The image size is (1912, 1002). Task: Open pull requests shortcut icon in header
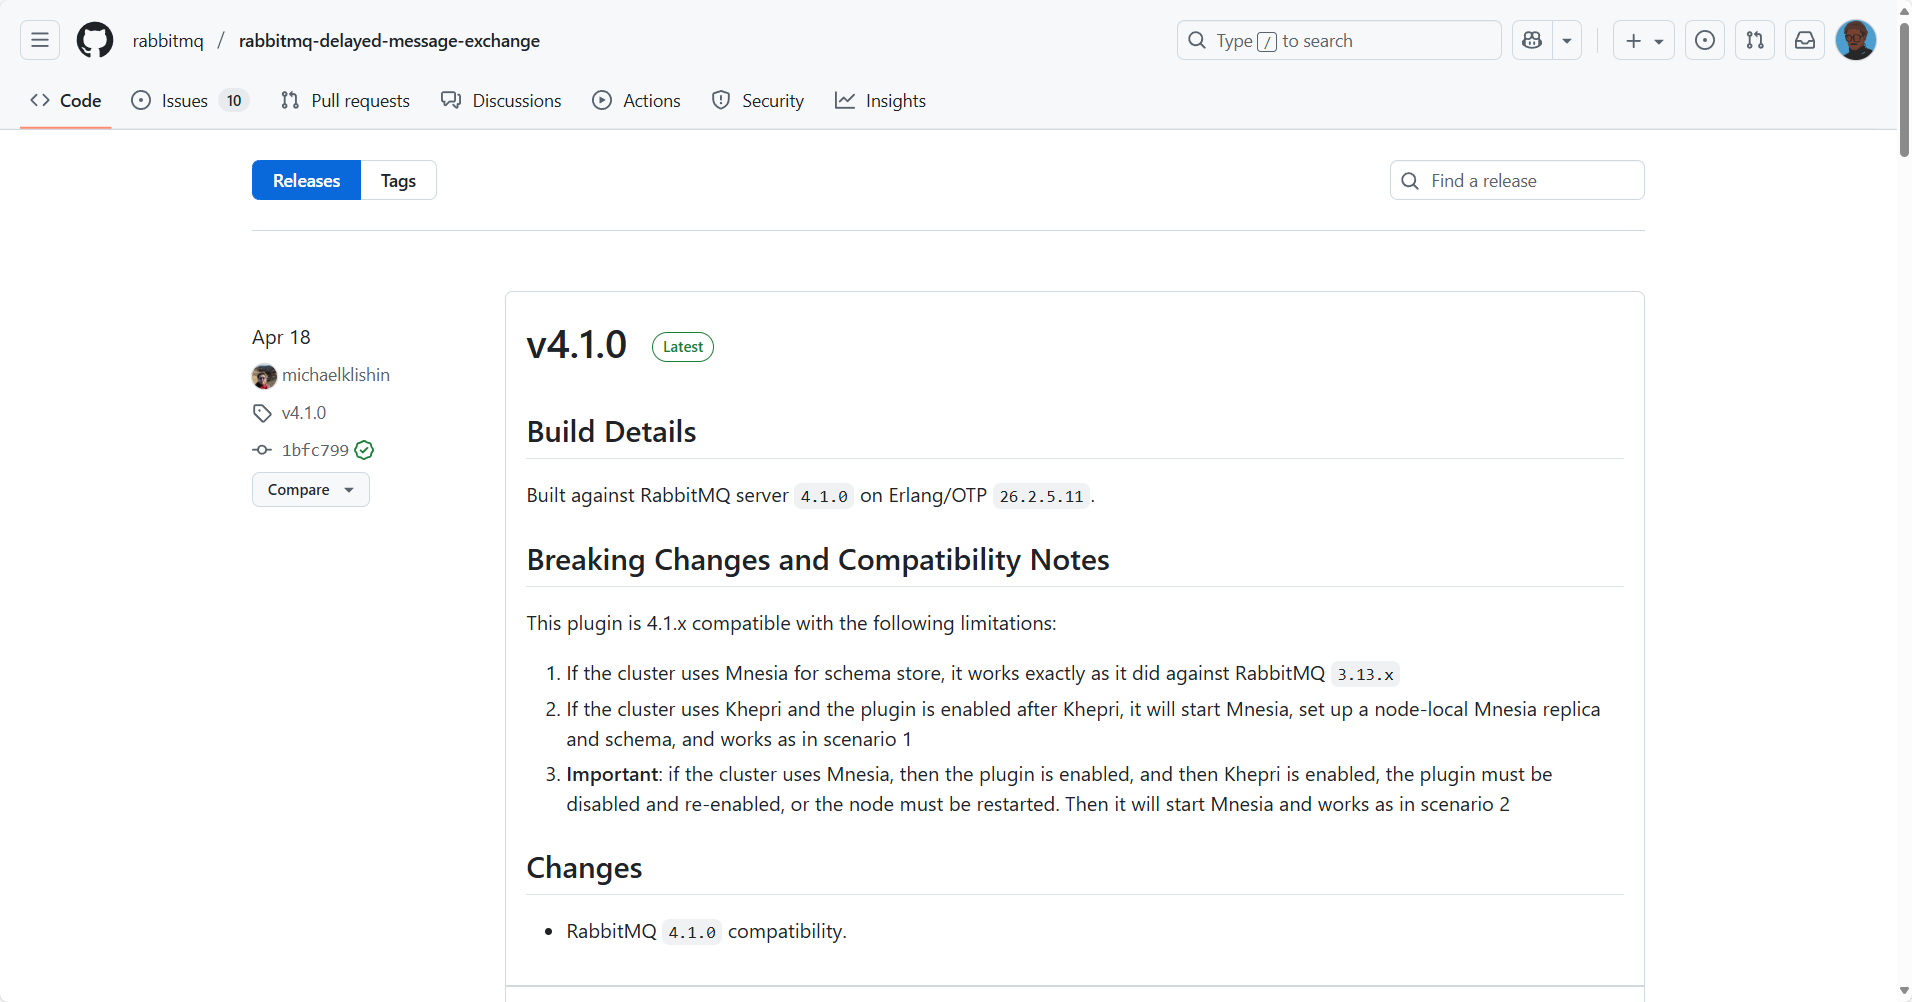point(1754,40)
